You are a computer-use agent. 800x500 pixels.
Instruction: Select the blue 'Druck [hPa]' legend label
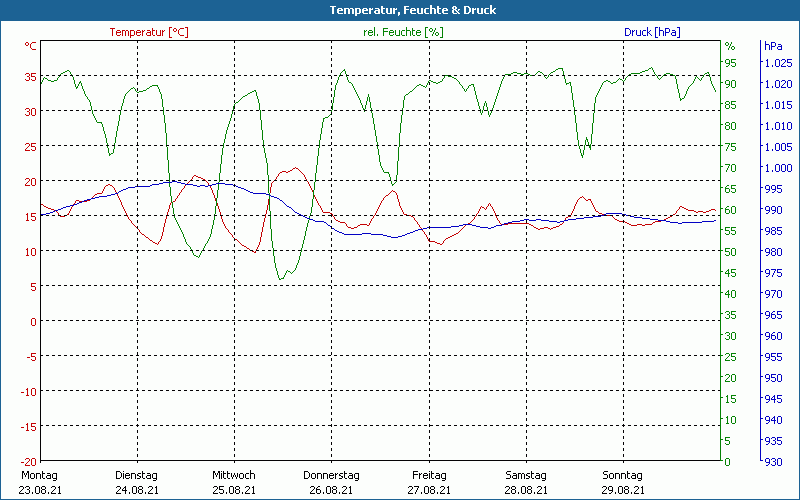[x=652, y=32]
